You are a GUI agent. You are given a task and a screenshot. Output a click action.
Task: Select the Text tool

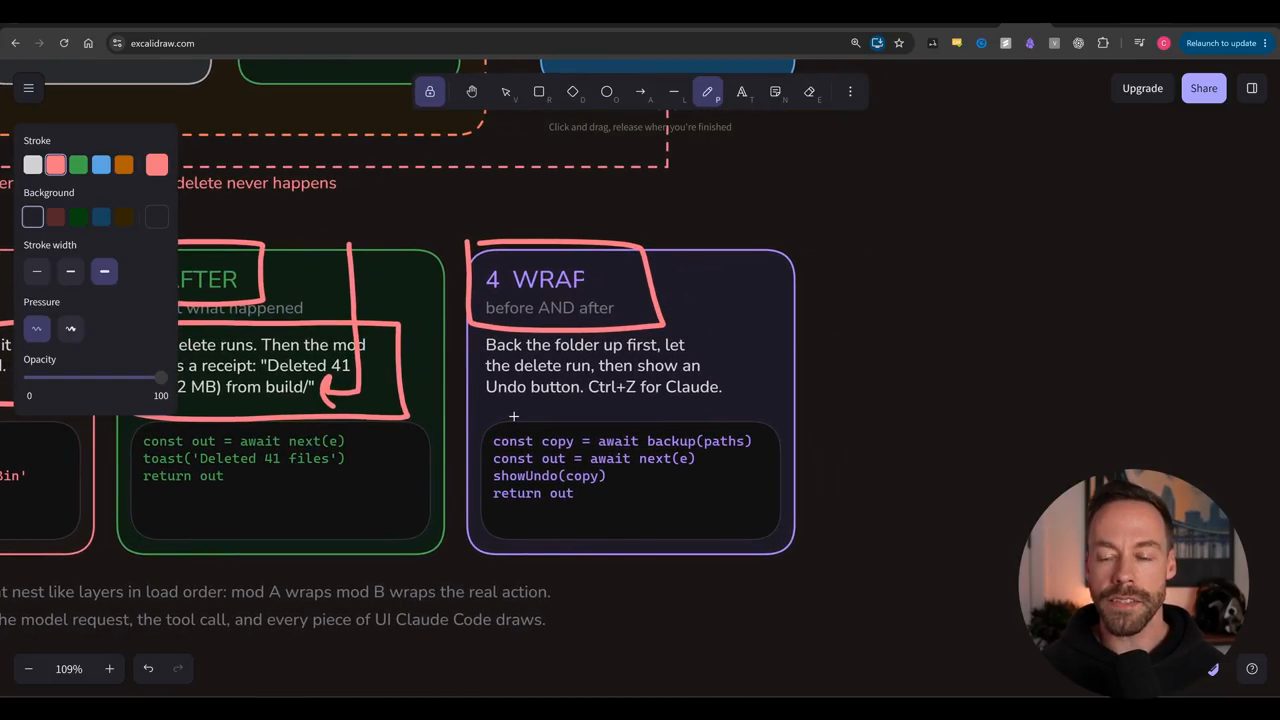[742, 91]
